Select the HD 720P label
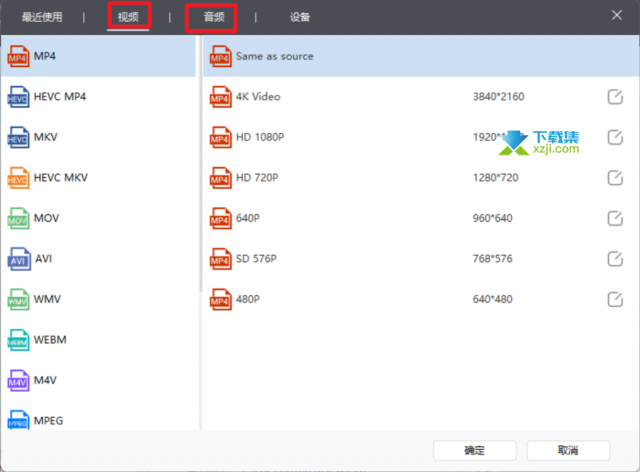640x472 pixels. [x=257, y=178]
